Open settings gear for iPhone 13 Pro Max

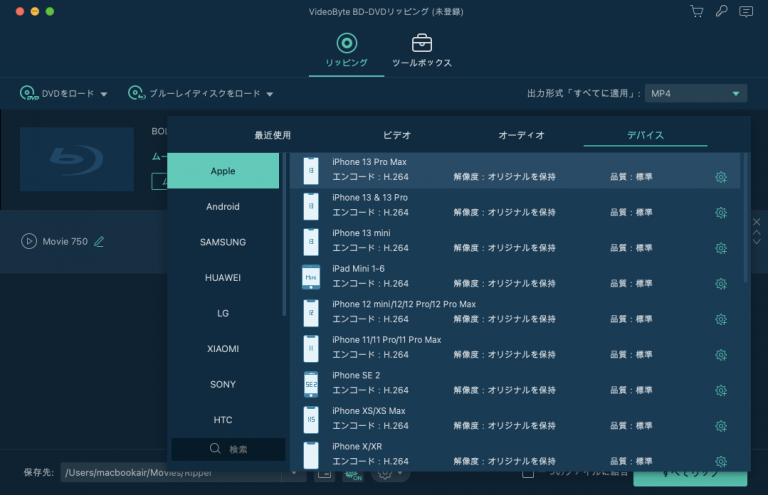pyautogui.click(x=720, y=178)
